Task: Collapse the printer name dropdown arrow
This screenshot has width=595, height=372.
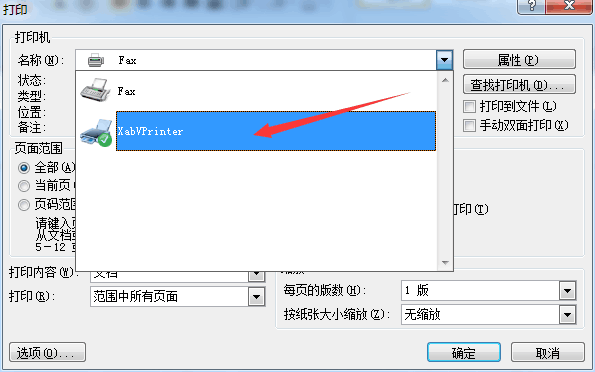Action: [444, 60]
